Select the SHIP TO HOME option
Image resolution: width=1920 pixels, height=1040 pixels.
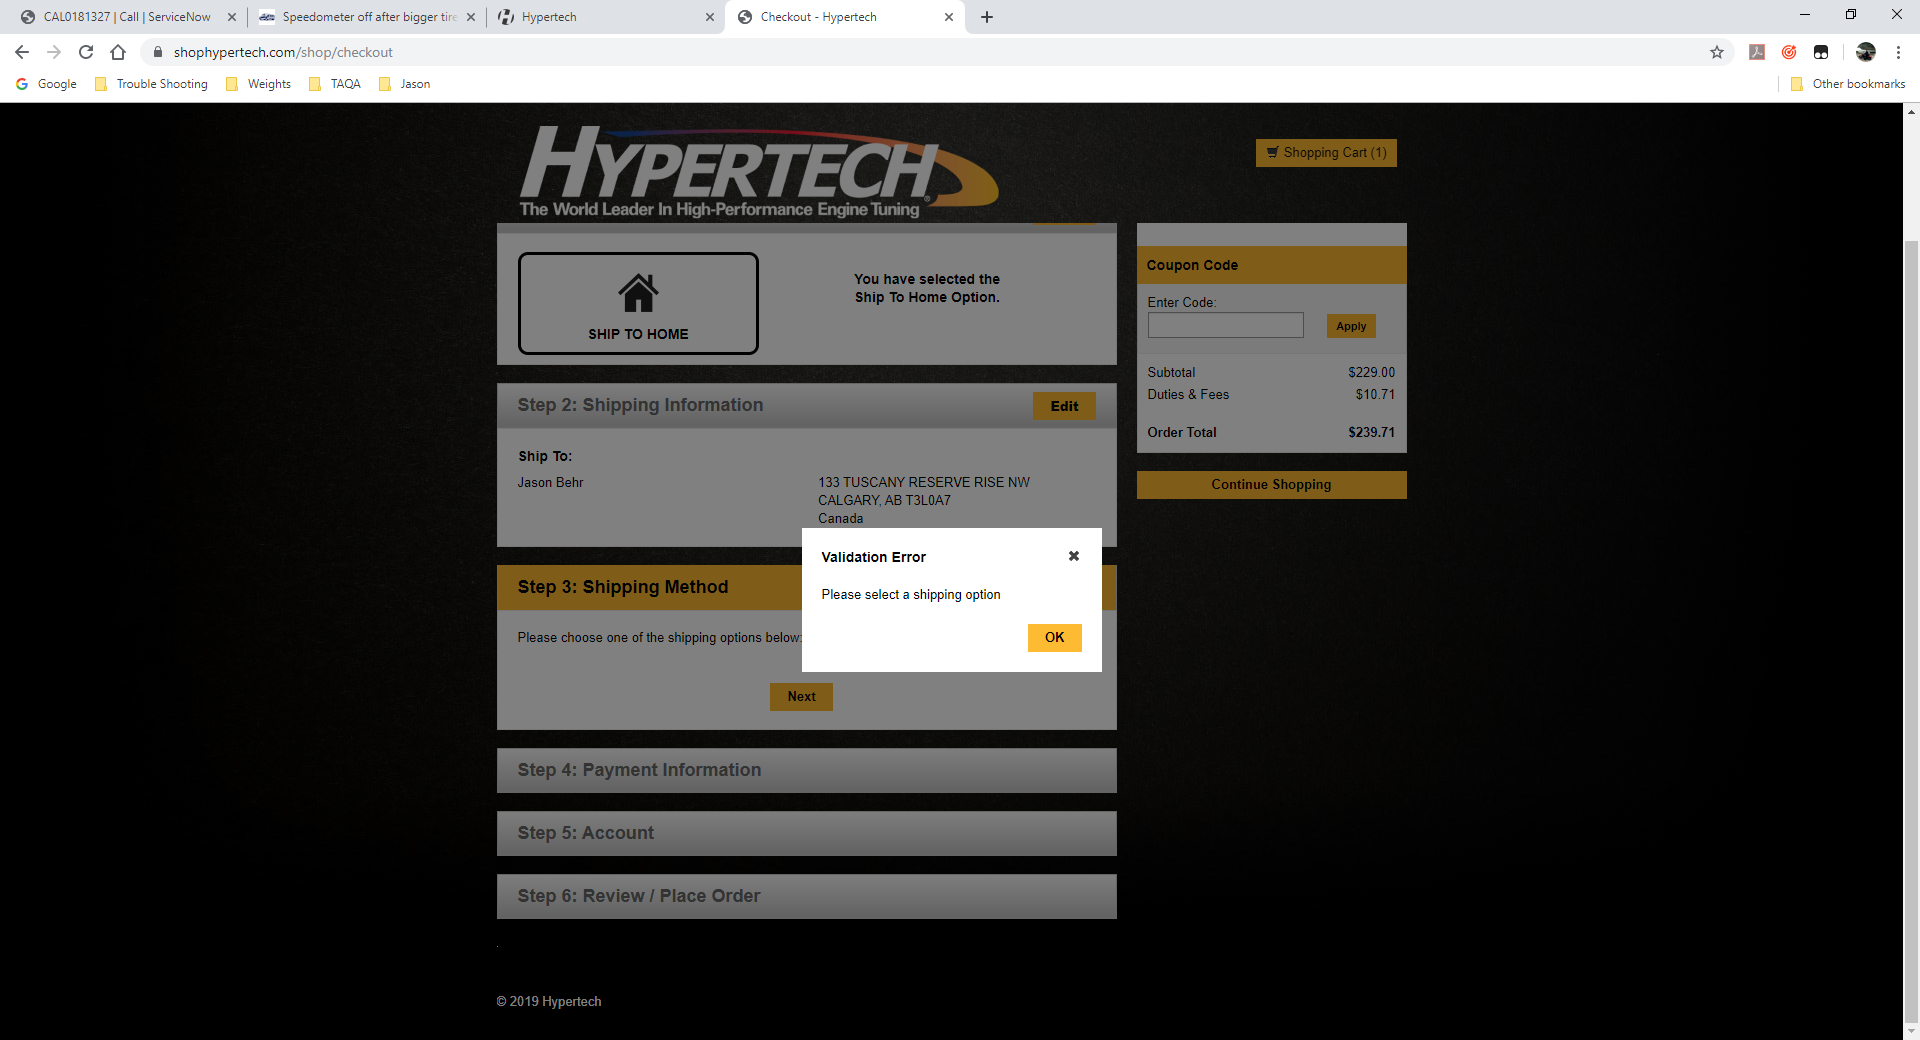638,303
